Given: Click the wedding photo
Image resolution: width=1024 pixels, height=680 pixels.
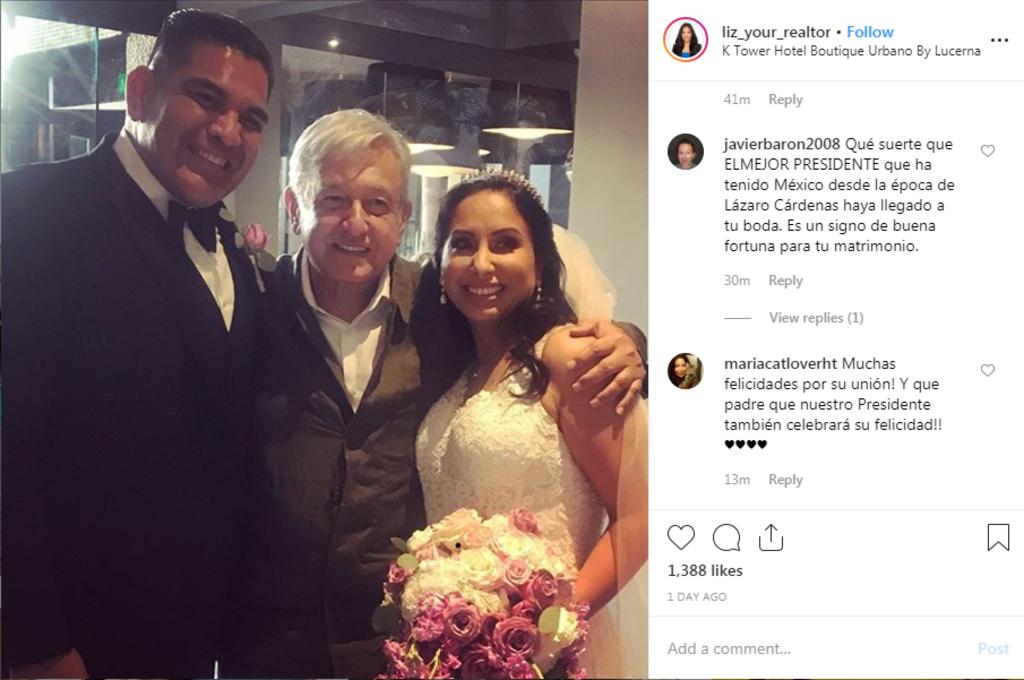Looking at the screenshot, I should point(324,340).
